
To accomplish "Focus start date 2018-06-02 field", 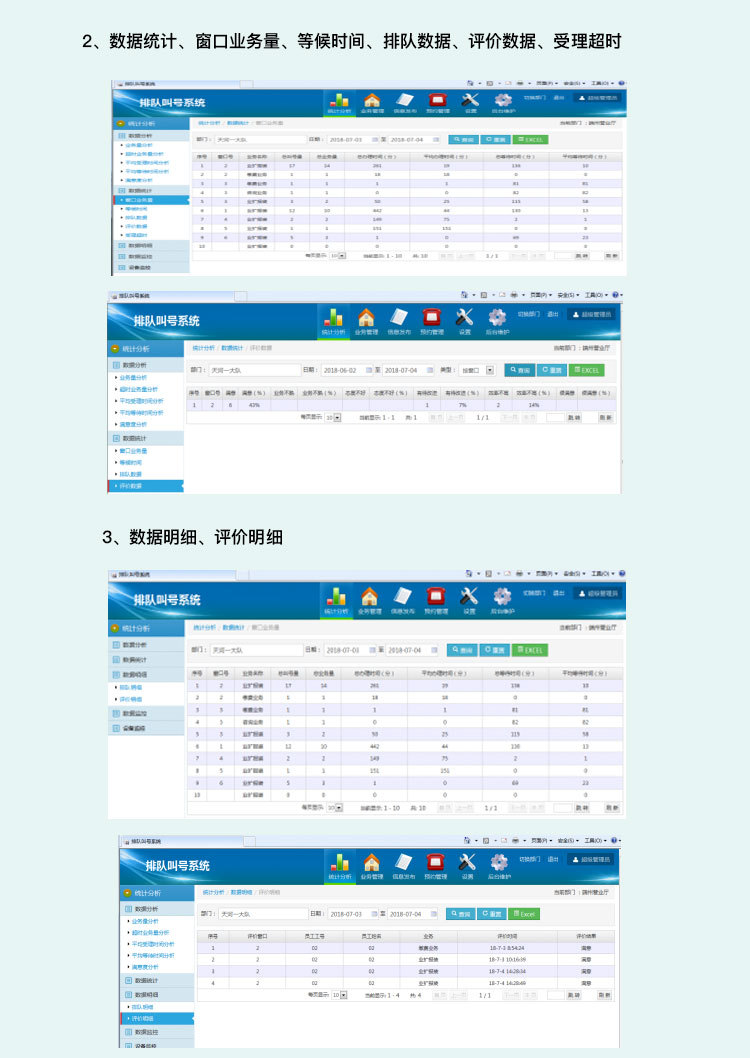I will 347,370.
